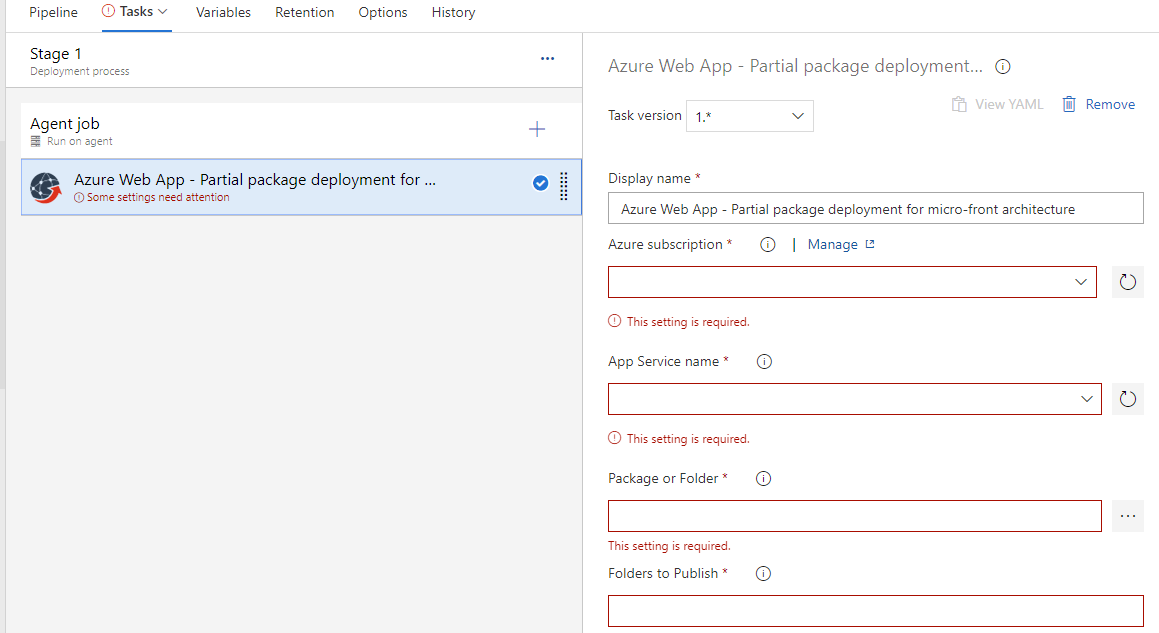Click the Manage external link icon
Image resolution: width=1159 pixels, height=633 pixels.
tap(870, 244)
